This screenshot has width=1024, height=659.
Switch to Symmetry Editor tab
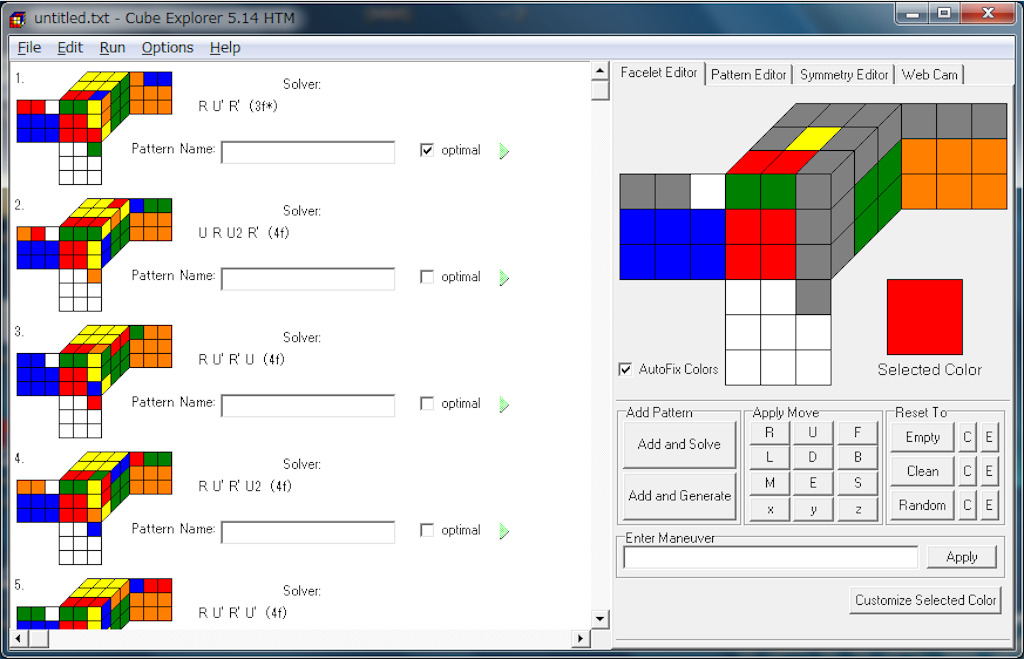coord(844,74)
